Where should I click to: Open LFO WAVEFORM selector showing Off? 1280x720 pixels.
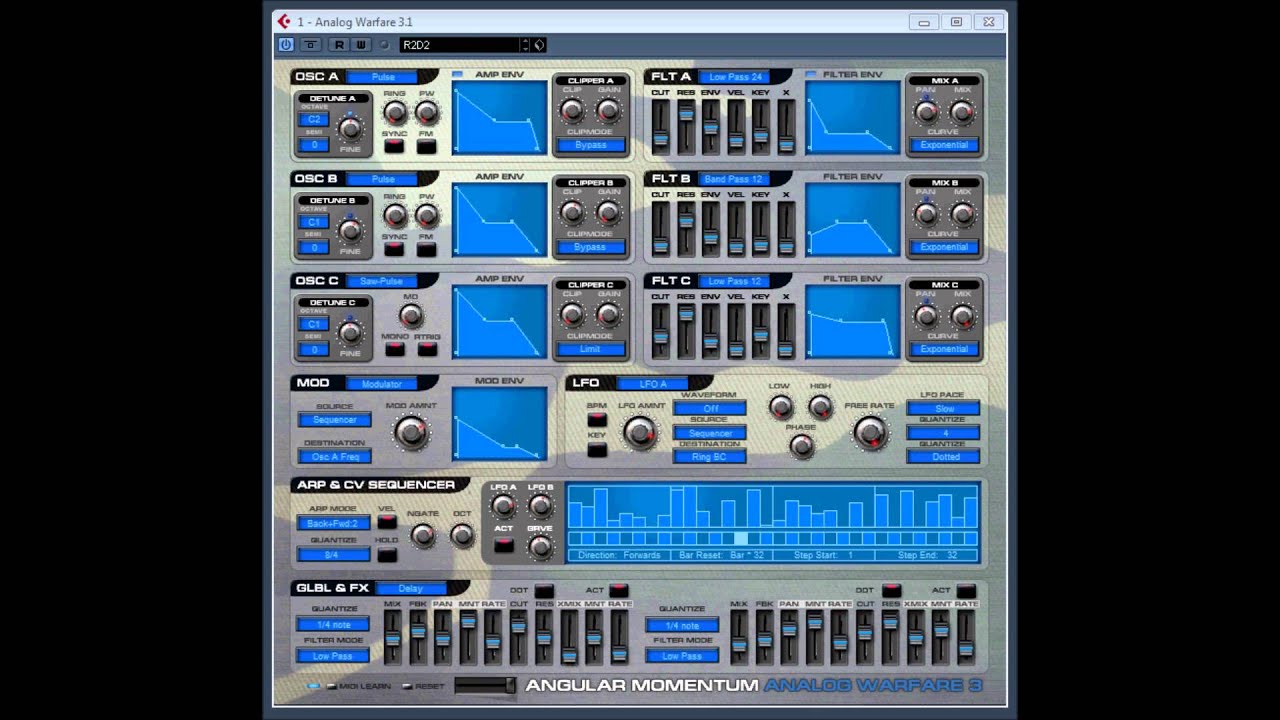709,409
